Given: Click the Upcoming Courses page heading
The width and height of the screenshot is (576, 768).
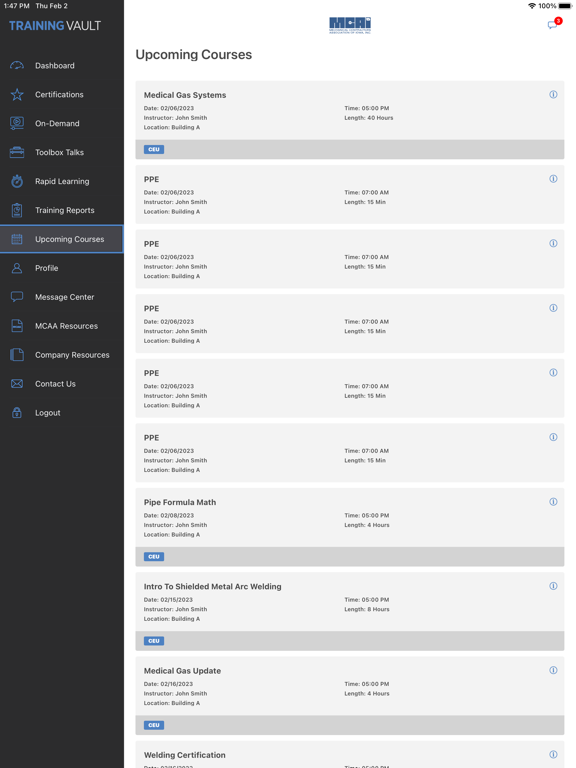Looking at the screenshot, I should (x=193, y=54).
